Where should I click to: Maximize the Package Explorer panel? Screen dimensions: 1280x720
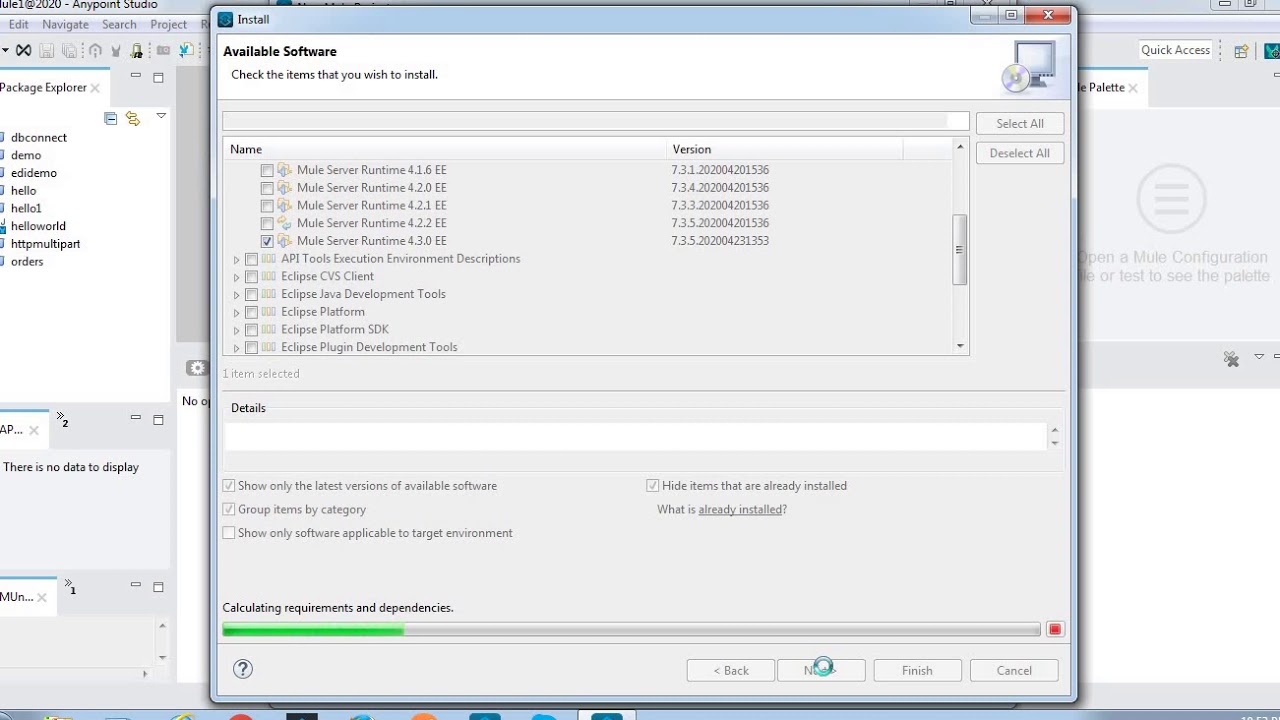pos(158,77)
